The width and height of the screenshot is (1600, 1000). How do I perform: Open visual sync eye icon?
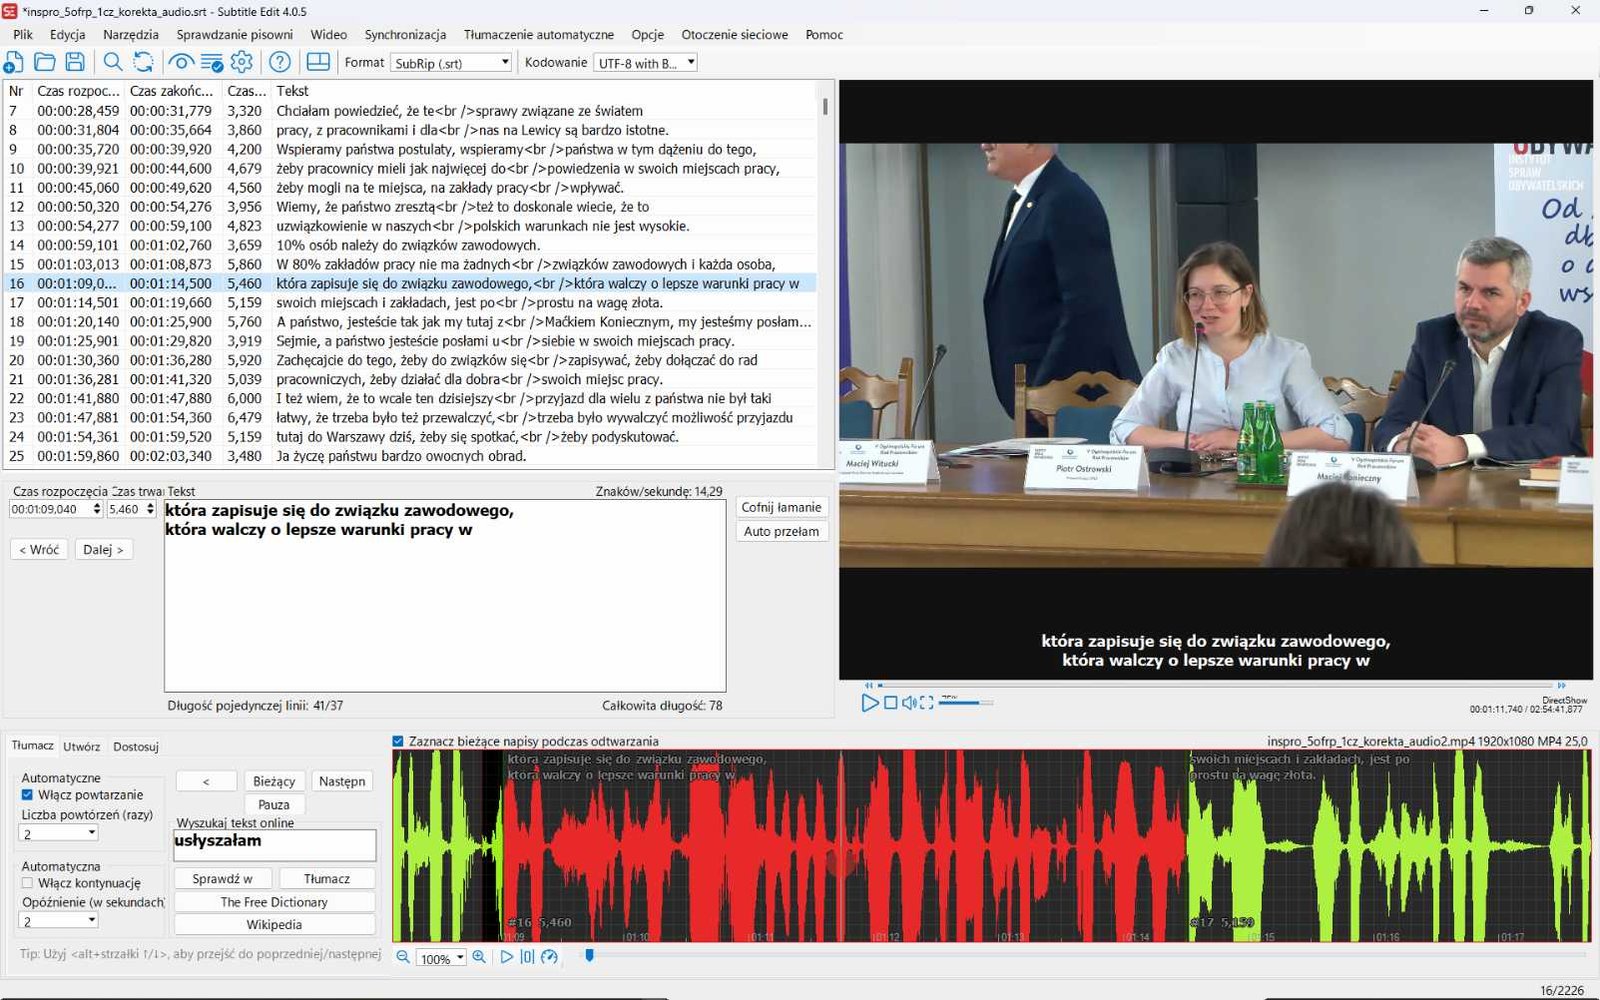[181, 62]
